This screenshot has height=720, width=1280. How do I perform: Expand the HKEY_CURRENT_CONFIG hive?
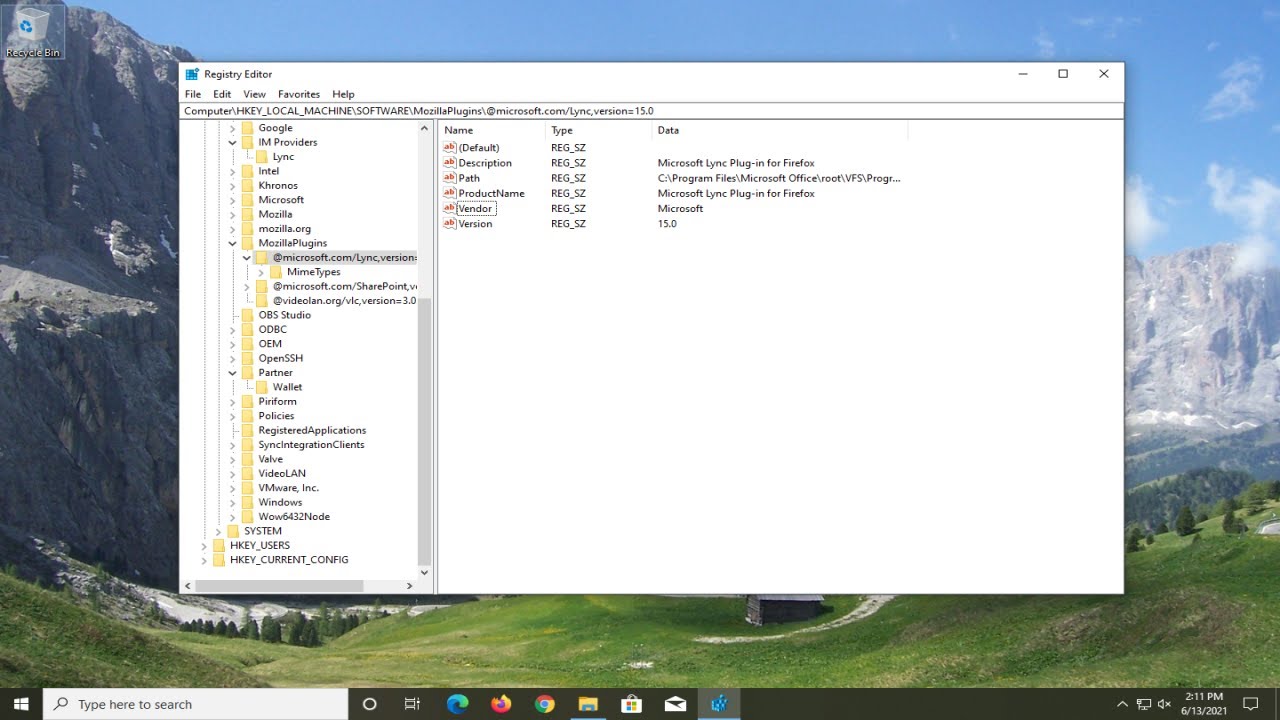click(204, 560)
